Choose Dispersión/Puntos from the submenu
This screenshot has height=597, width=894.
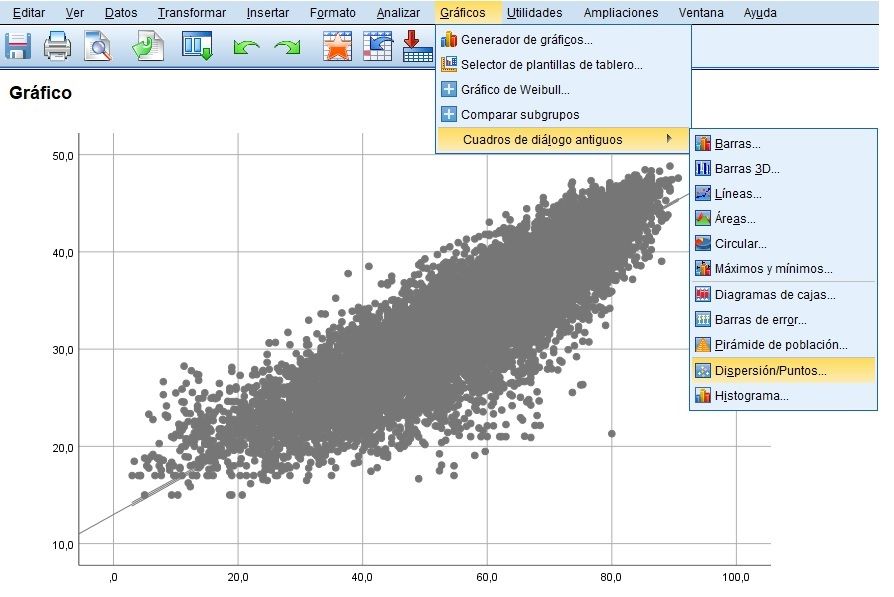[x=770, y=371]
